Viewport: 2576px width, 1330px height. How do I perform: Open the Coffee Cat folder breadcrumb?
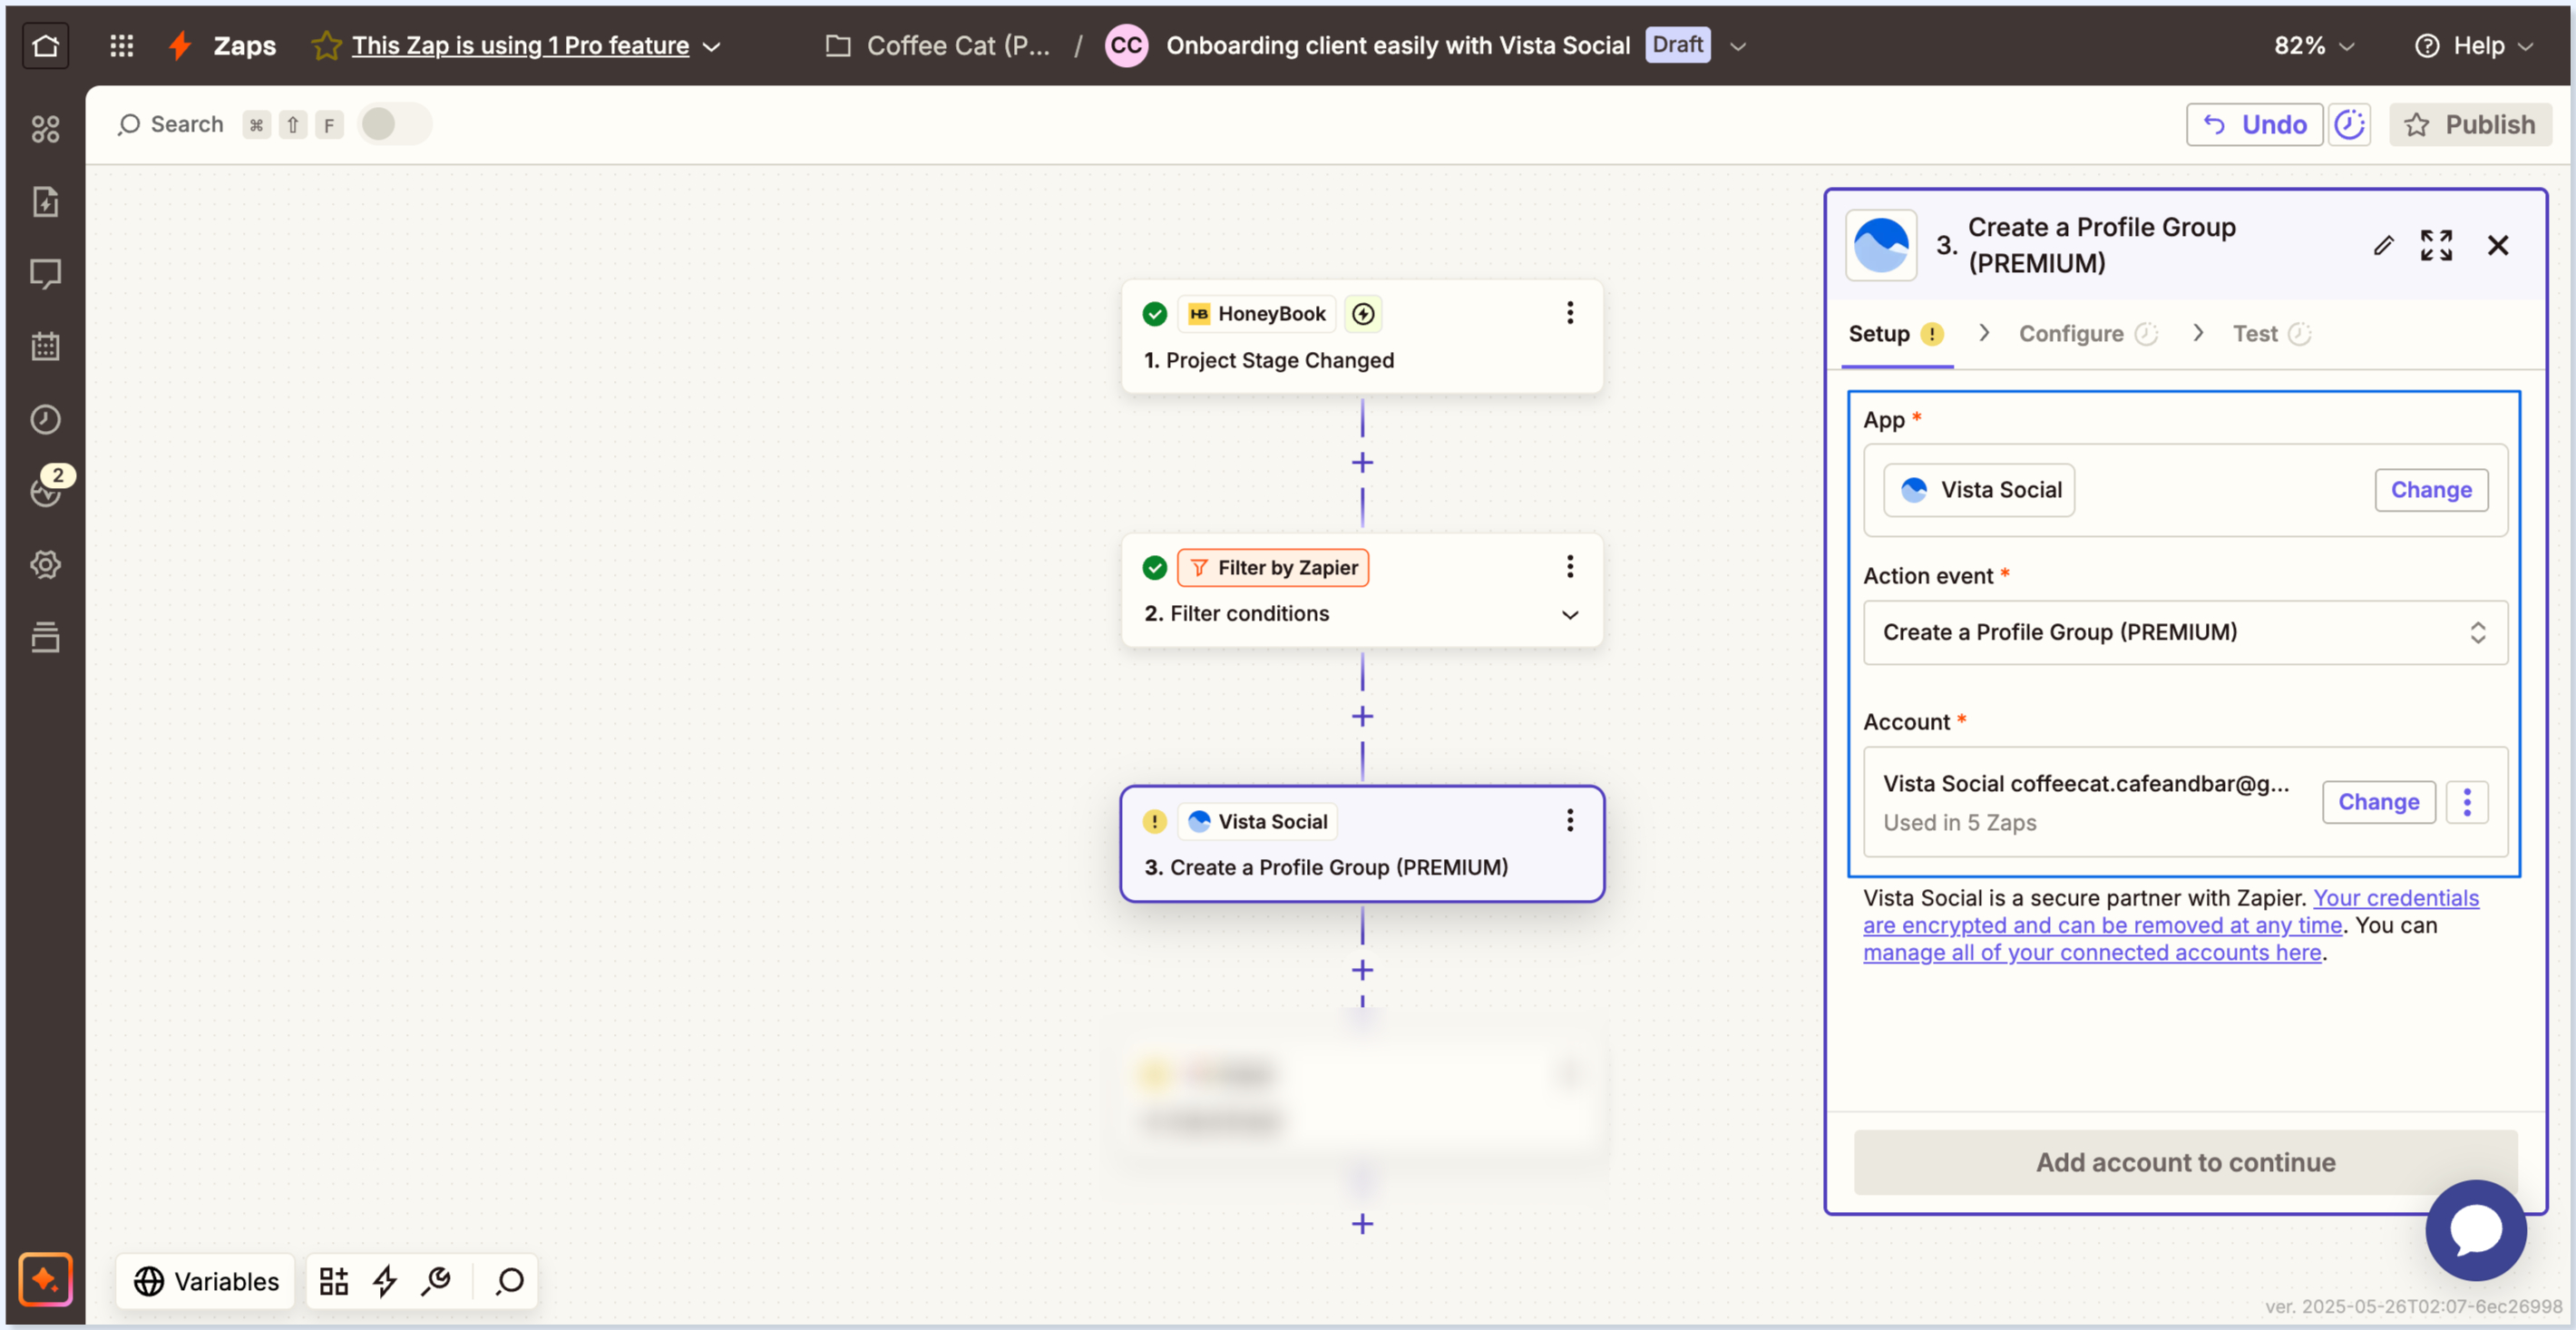coord(938,45)
